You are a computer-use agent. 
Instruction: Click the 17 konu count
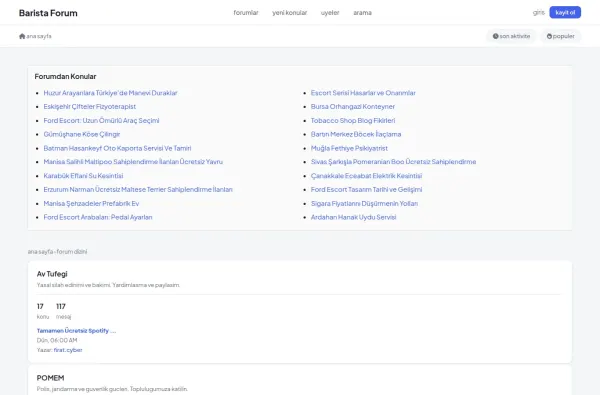[42, 311]
